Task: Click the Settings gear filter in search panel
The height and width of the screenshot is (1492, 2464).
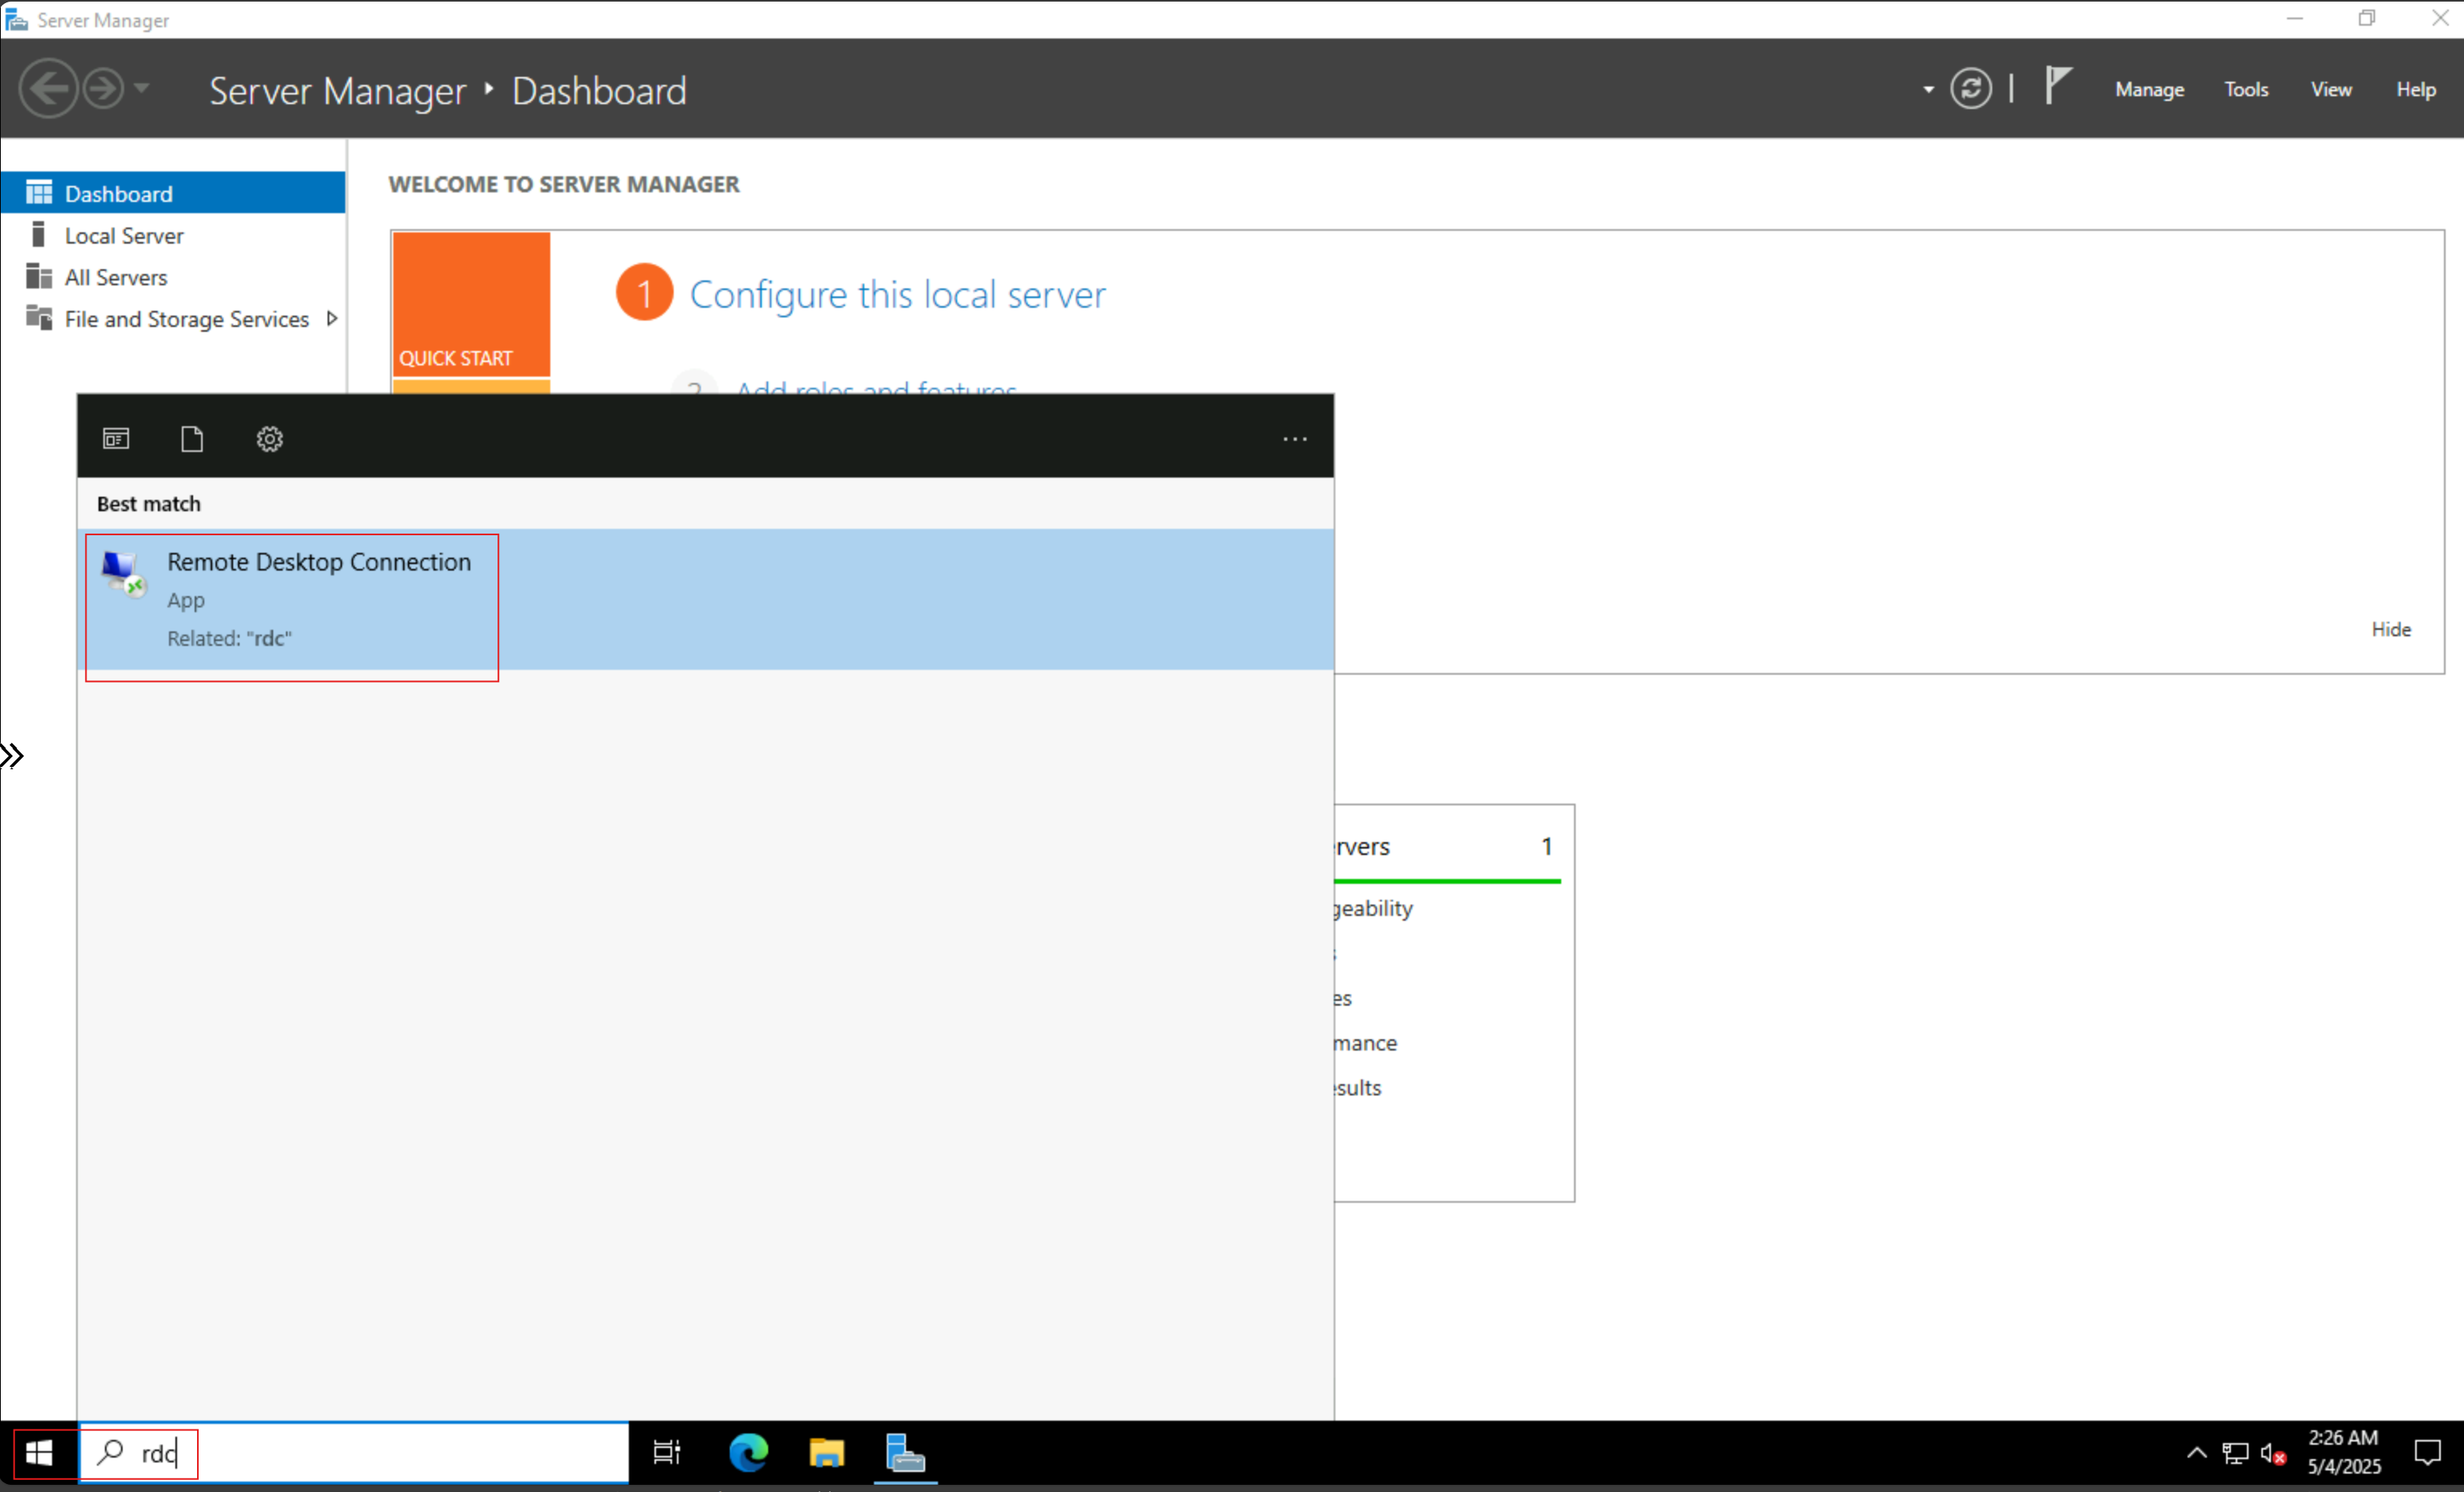Action: click(270, 439)
